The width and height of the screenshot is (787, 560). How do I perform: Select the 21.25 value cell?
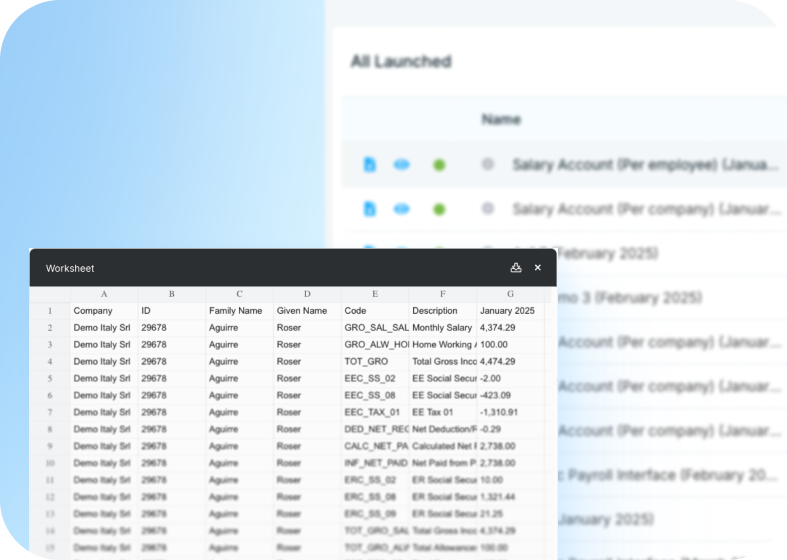pyautogui.click(x=510, y=514)
